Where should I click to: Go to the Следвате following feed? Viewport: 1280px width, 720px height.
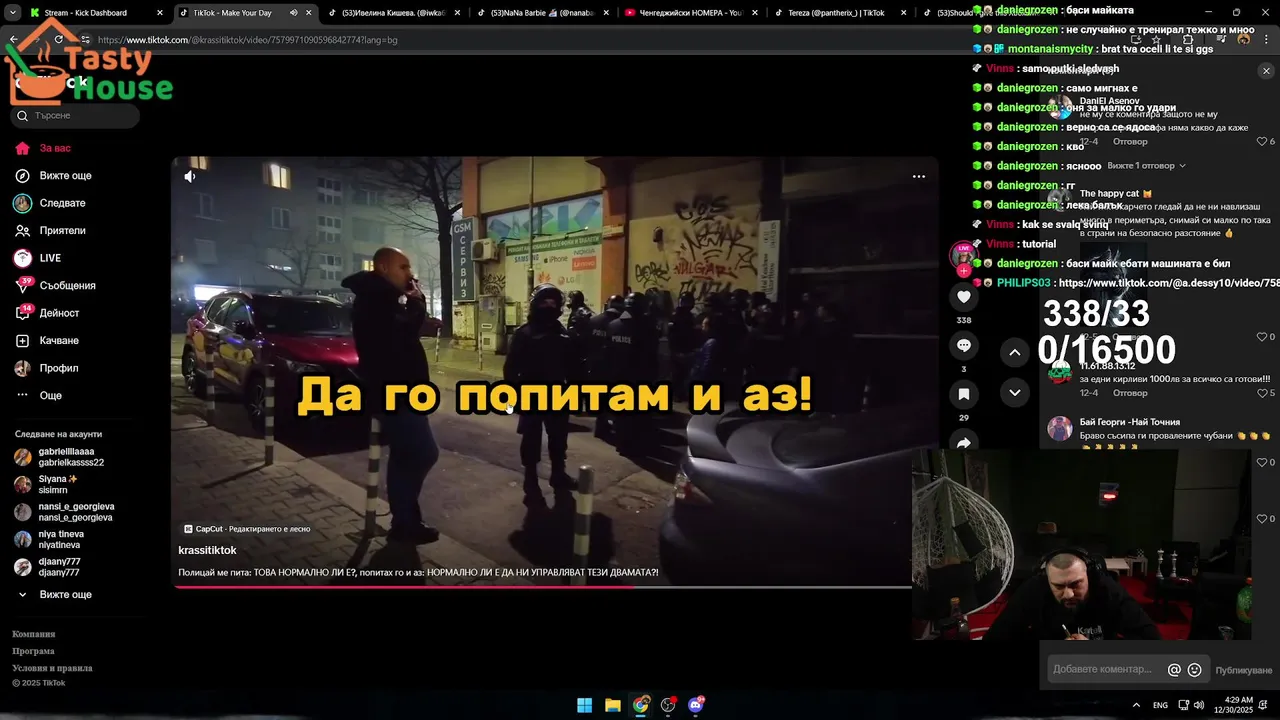pyautogui.click(x=62, y=203)
